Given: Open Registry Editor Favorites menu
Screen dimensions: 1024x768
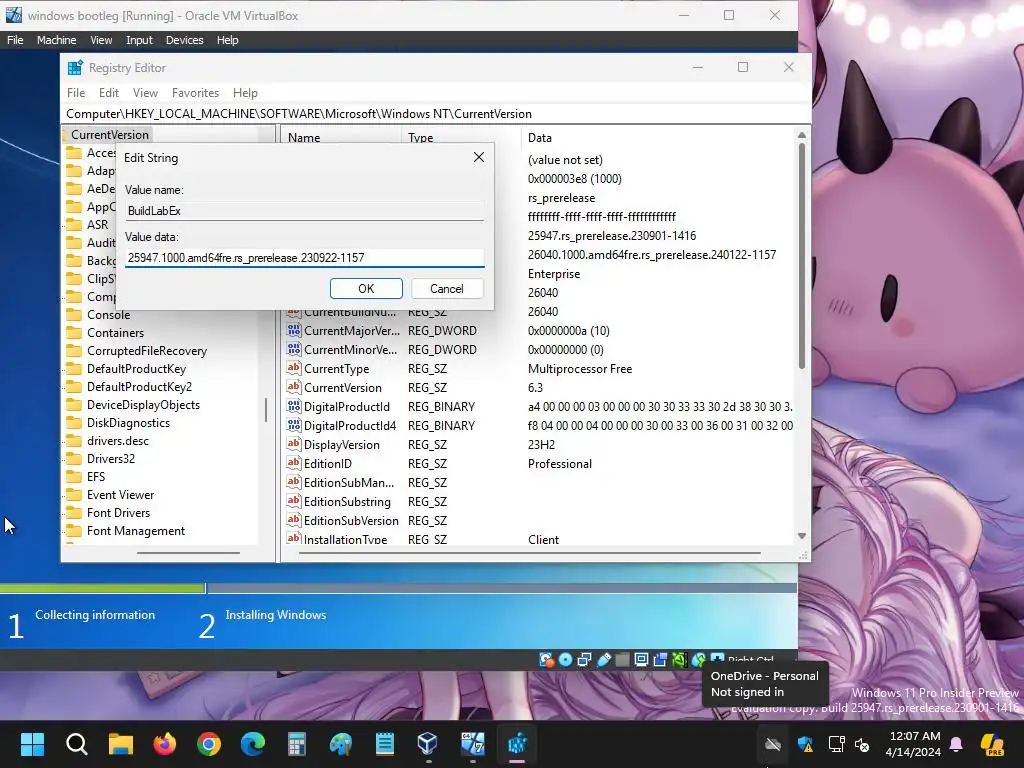Looking at the screenshot, I should pos(195,93).
